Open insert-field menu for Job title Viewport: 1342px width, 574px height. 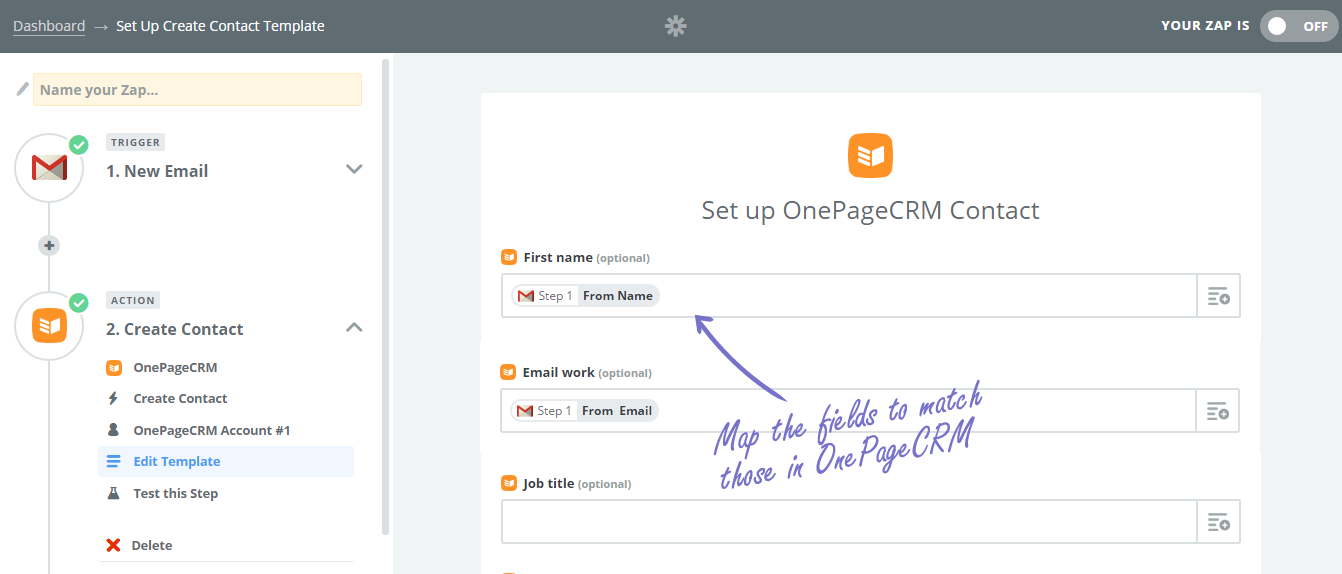pyautogui.click(x=1218, y=522)
